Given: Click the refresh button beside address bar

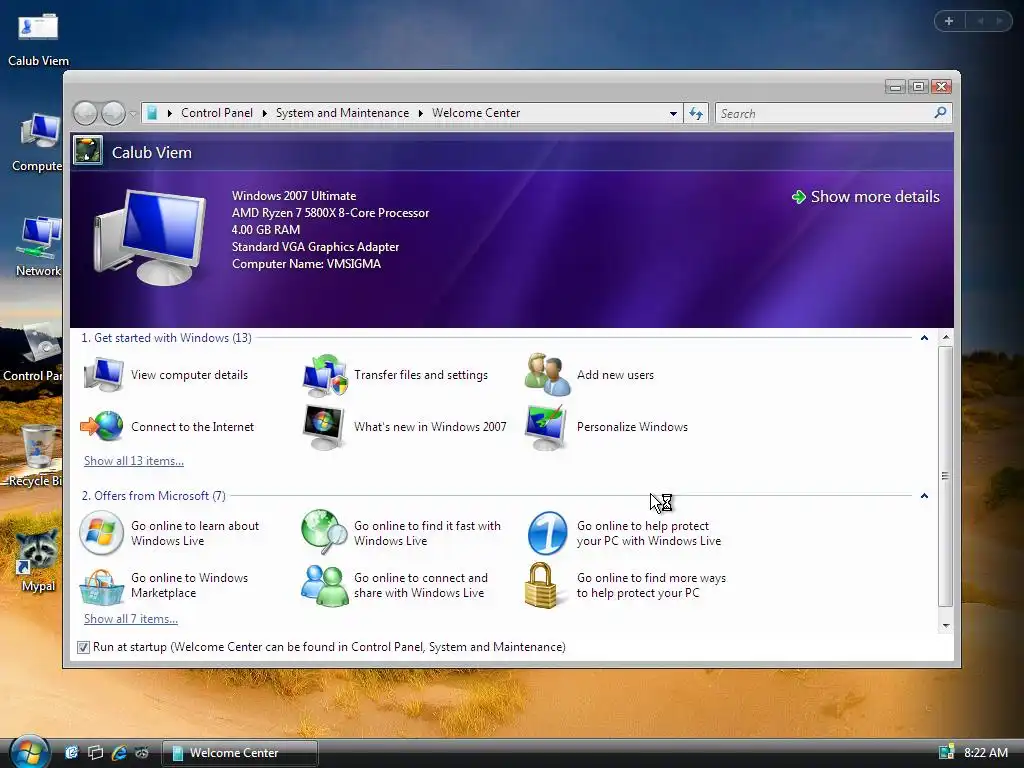Looking at the screenshot, I should point(696,114).
